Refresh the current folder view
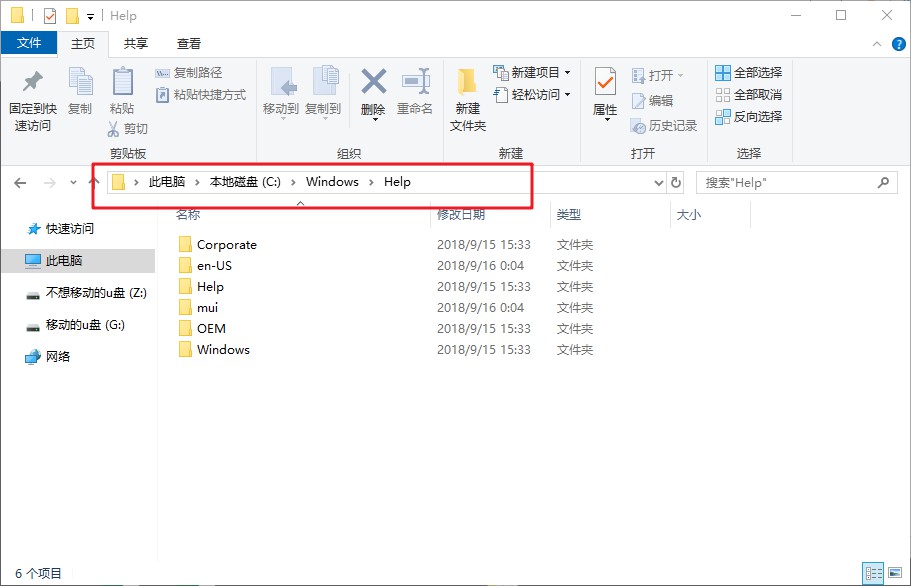 click(x=676, y=183)
